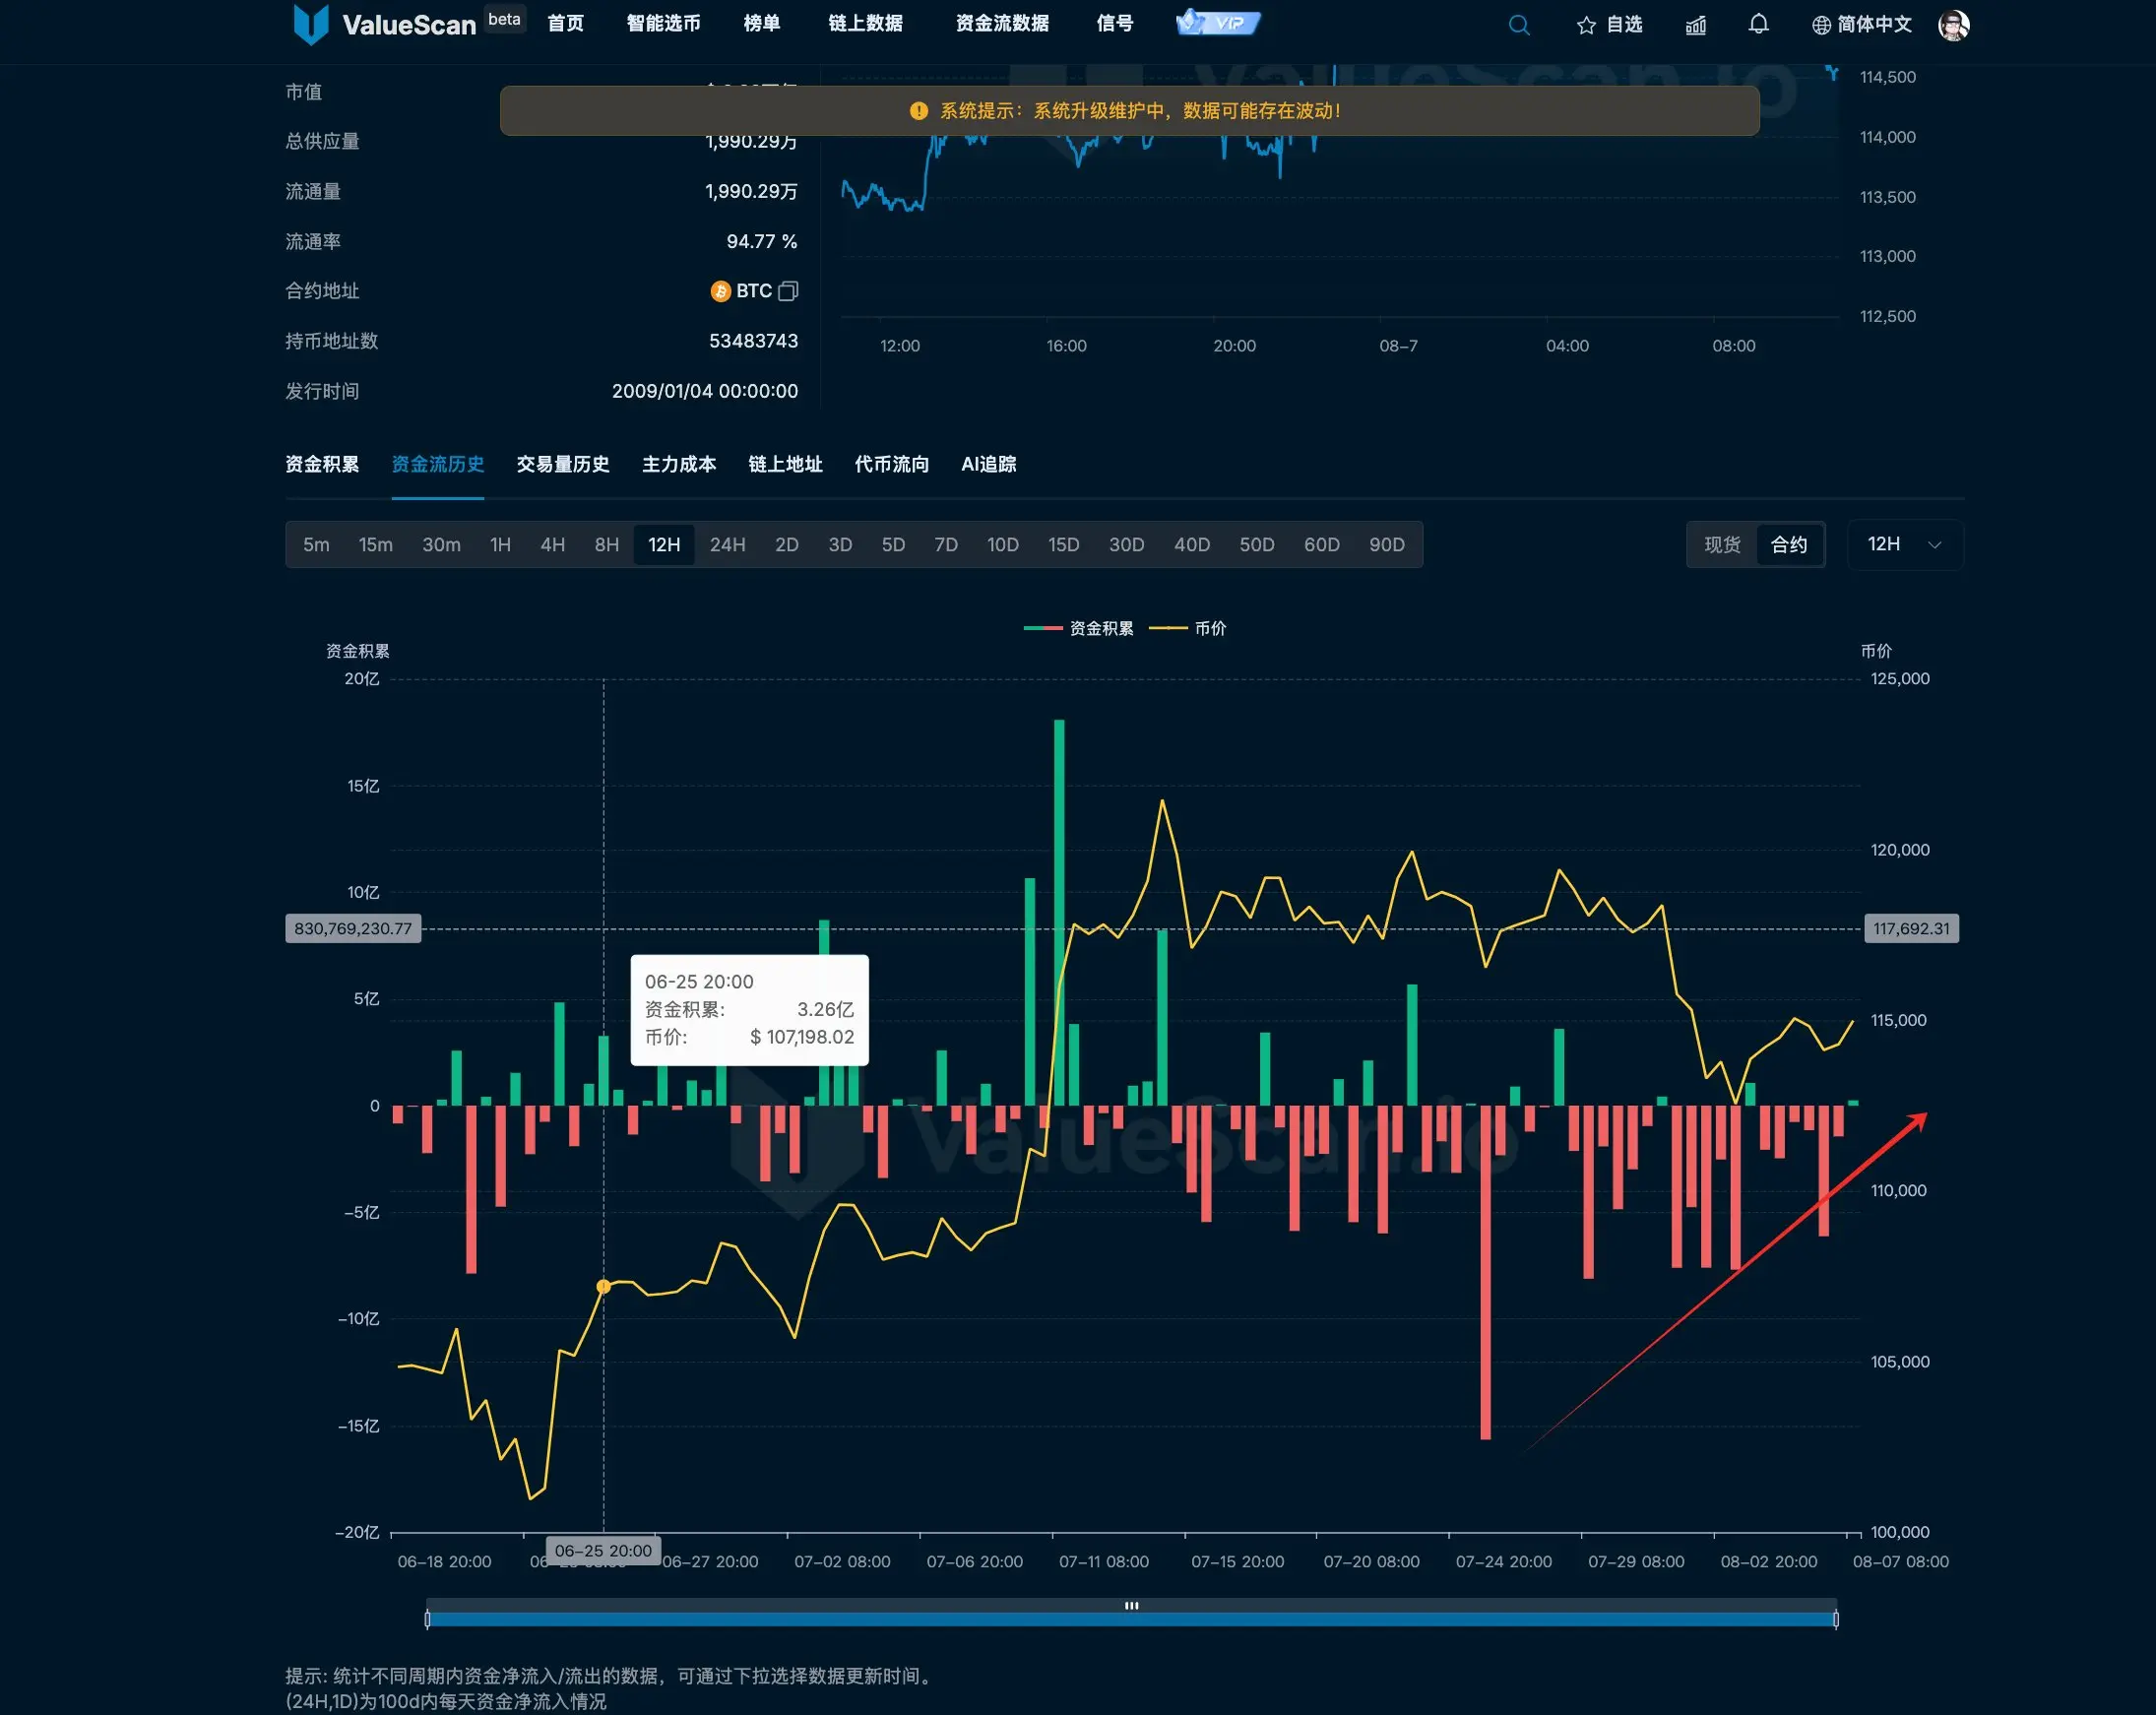
Task: Select 24H timeframe
Action: [x=728, y=545]
